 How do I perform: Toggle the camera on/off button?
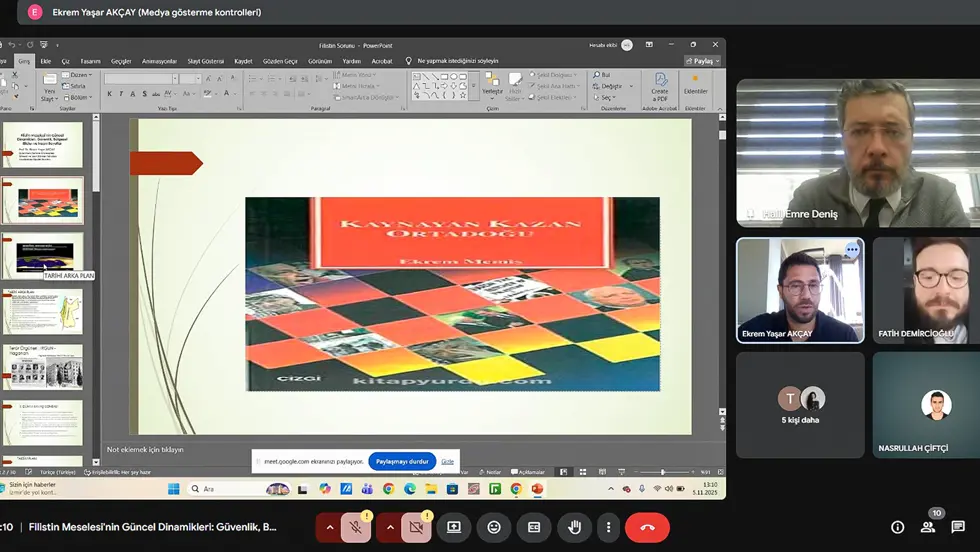[417, 527]
